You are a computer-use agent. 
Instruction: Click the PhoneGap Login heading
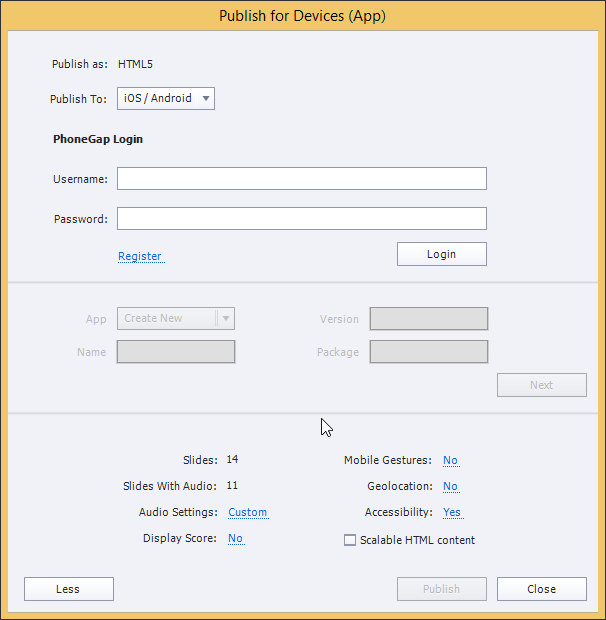(x=98, y=139)
